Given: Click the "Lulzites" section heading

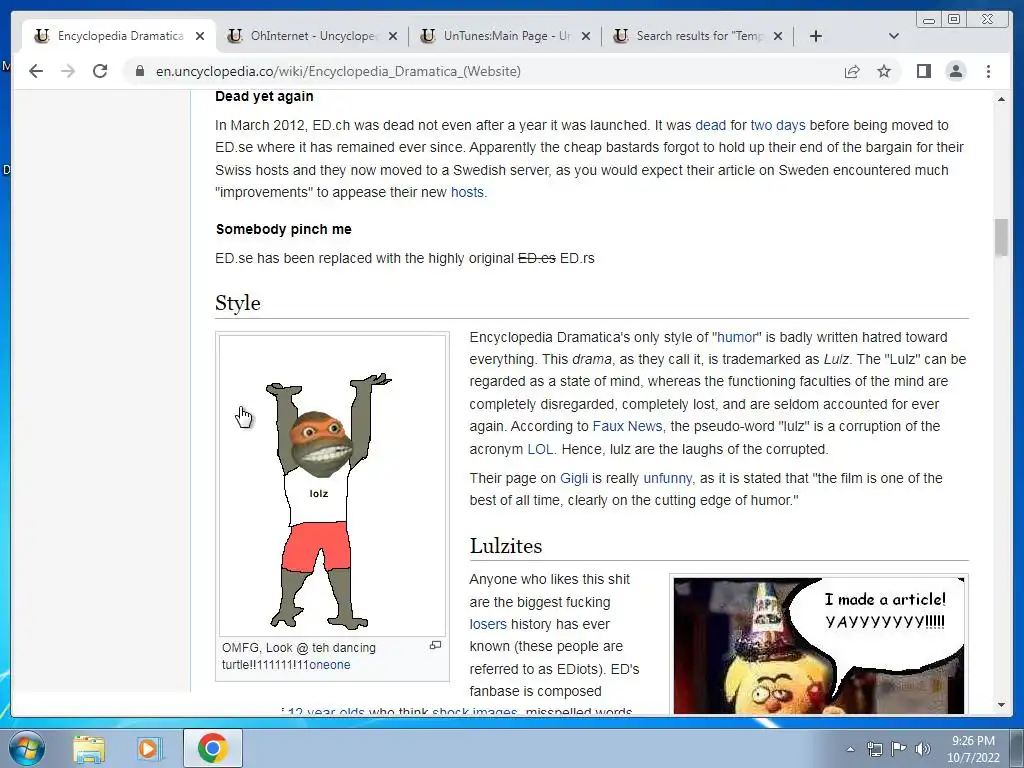Looking at the screenshot, I should pyautogui.click(x=506, y=546).
